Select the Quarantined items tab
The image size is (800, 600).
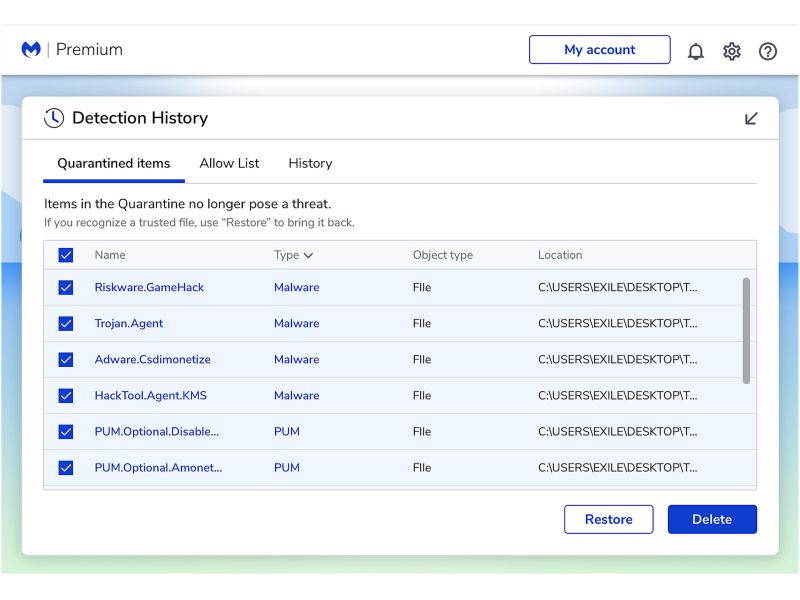(x=113, y=163)
